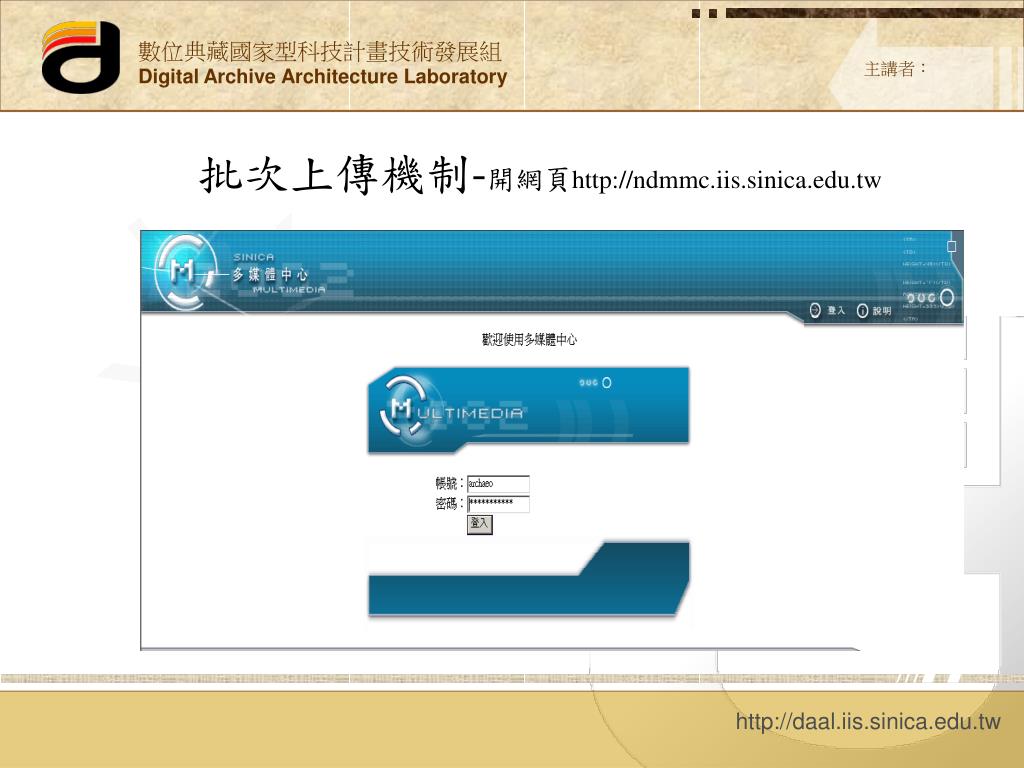Click the Digital Archive Architecture Laboratory heading text

coord(323,76)
